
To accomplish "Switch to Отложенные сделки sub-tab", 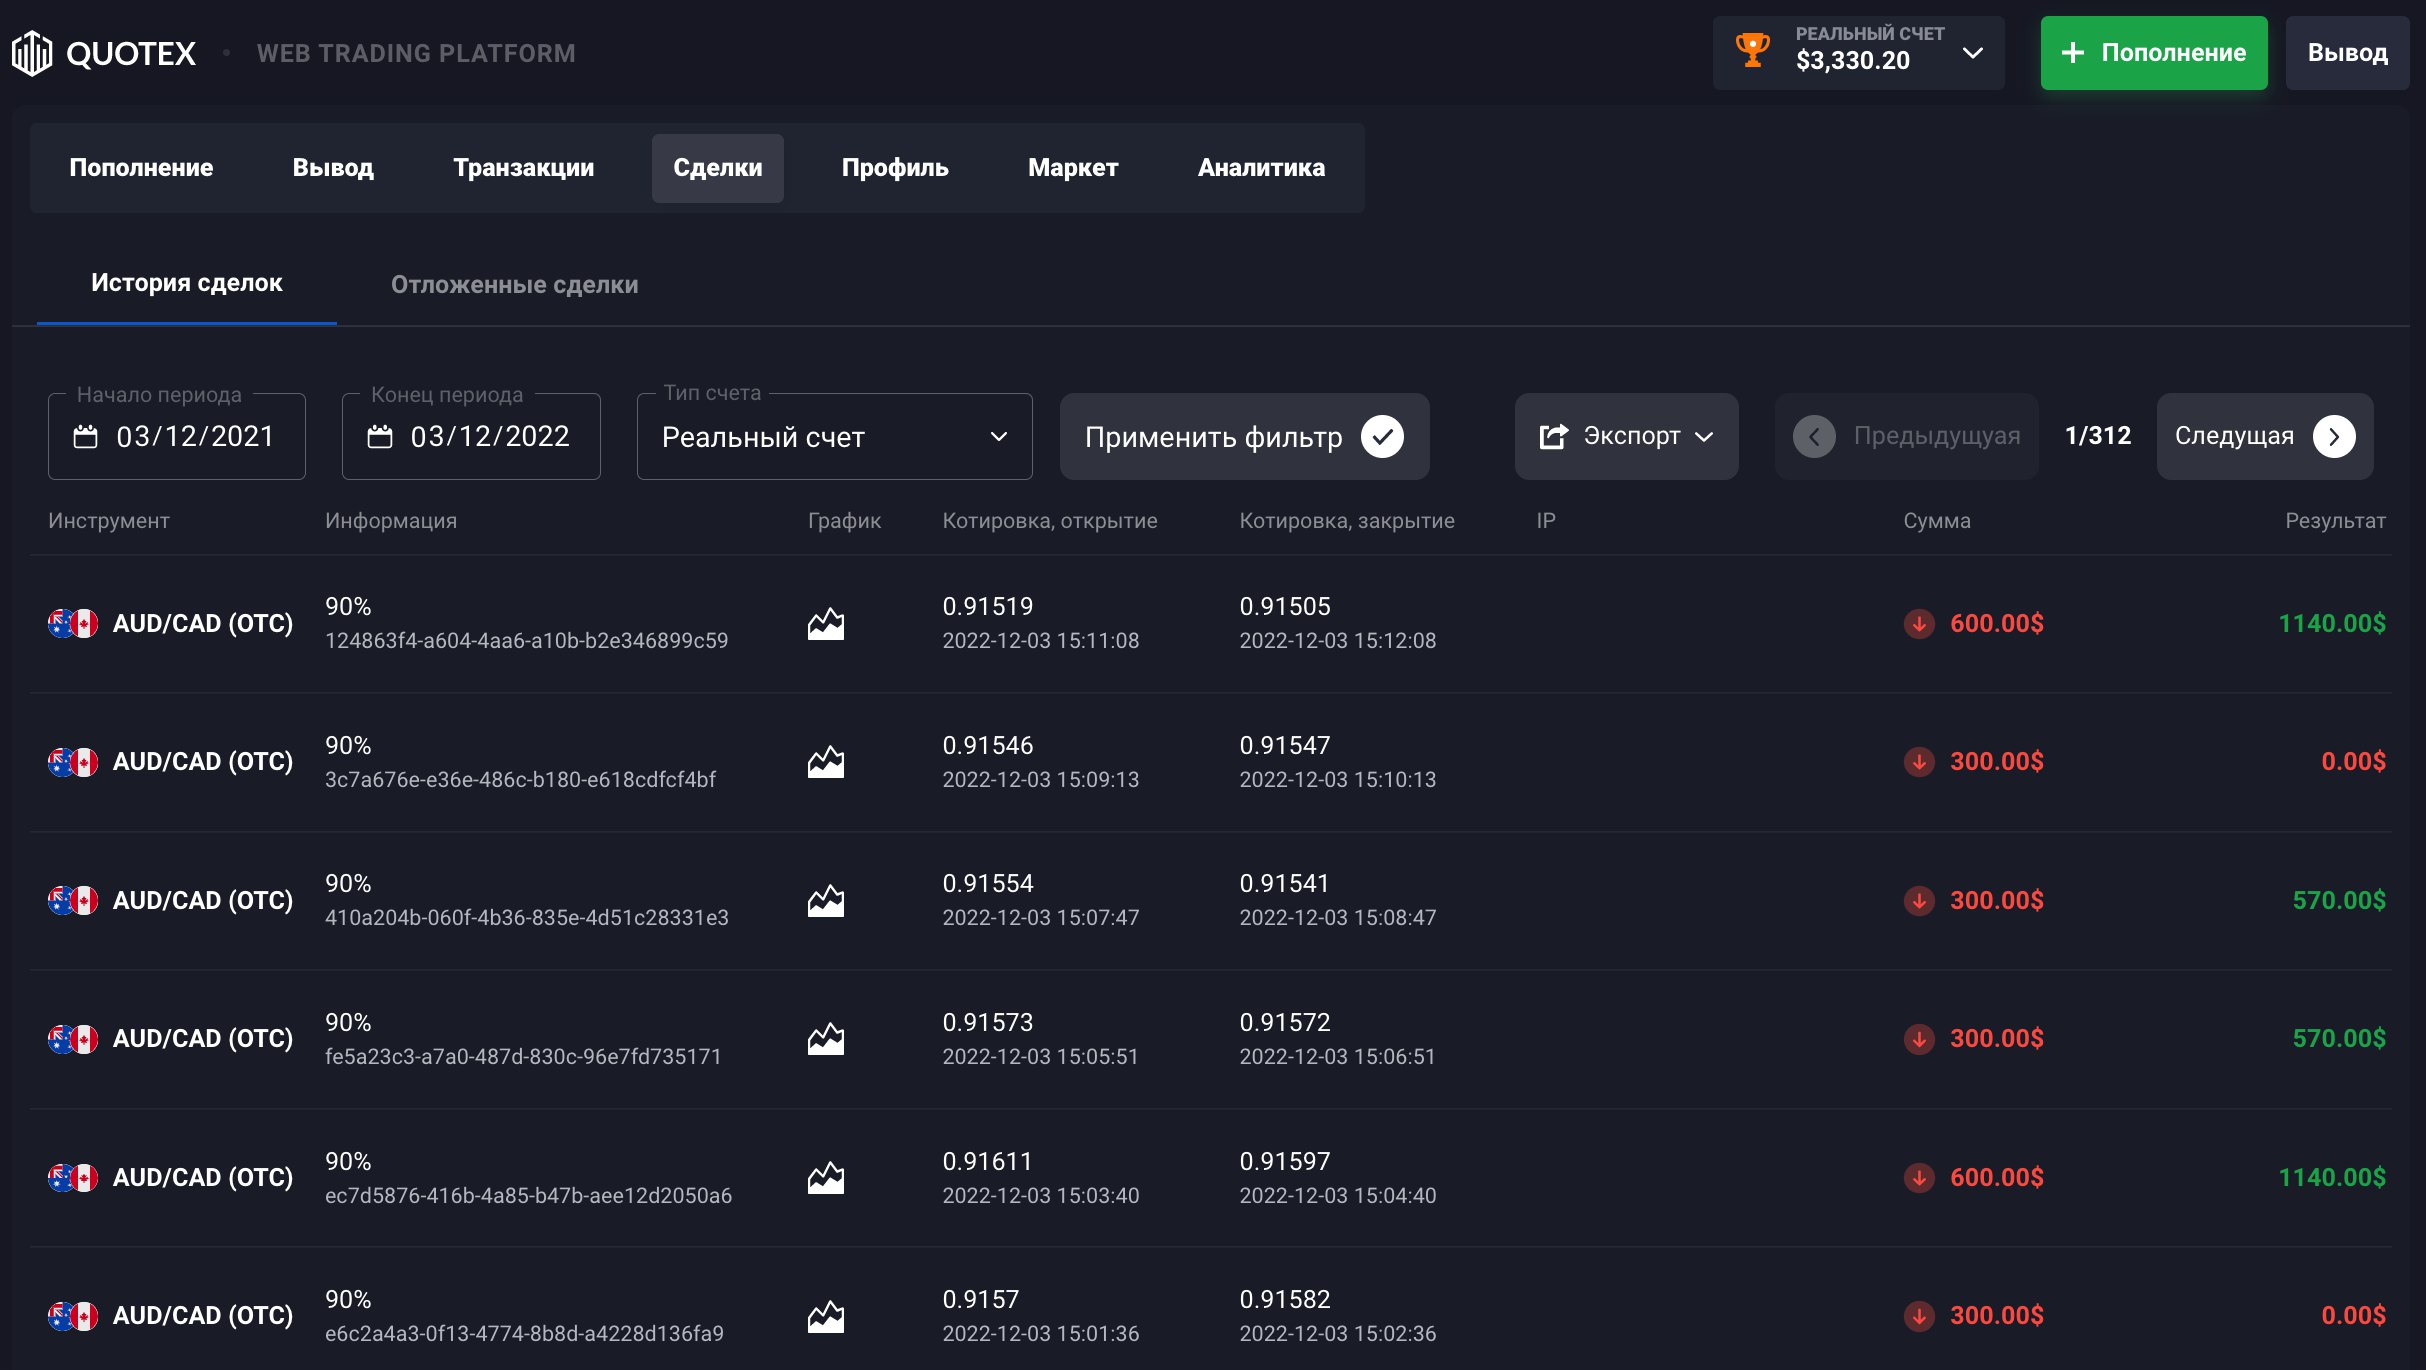I will 514,285.
